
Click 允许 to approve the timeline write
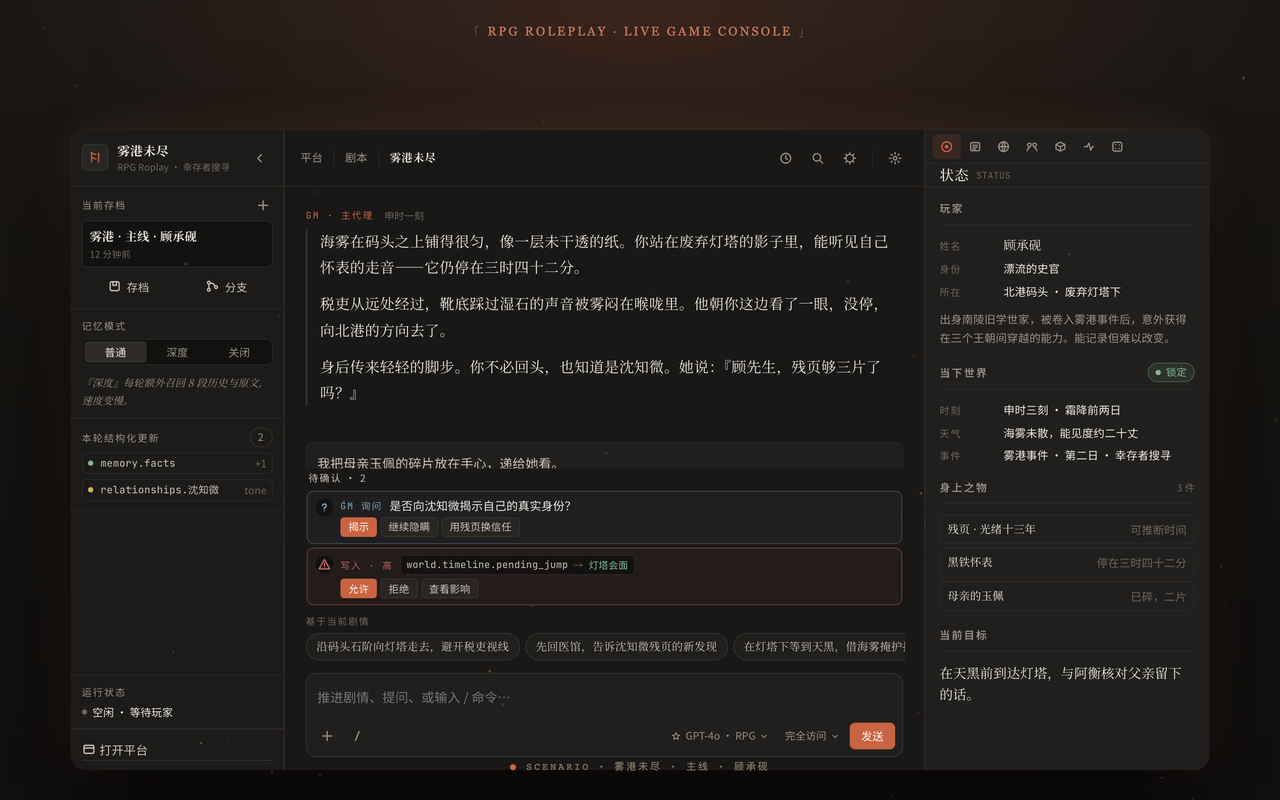point(359,589)
